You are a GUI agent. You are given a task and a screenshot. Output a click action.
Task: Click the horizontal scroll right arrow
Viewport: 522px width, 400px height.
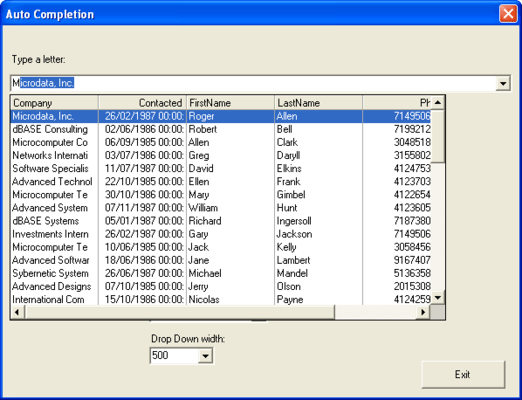click(423, 312)
